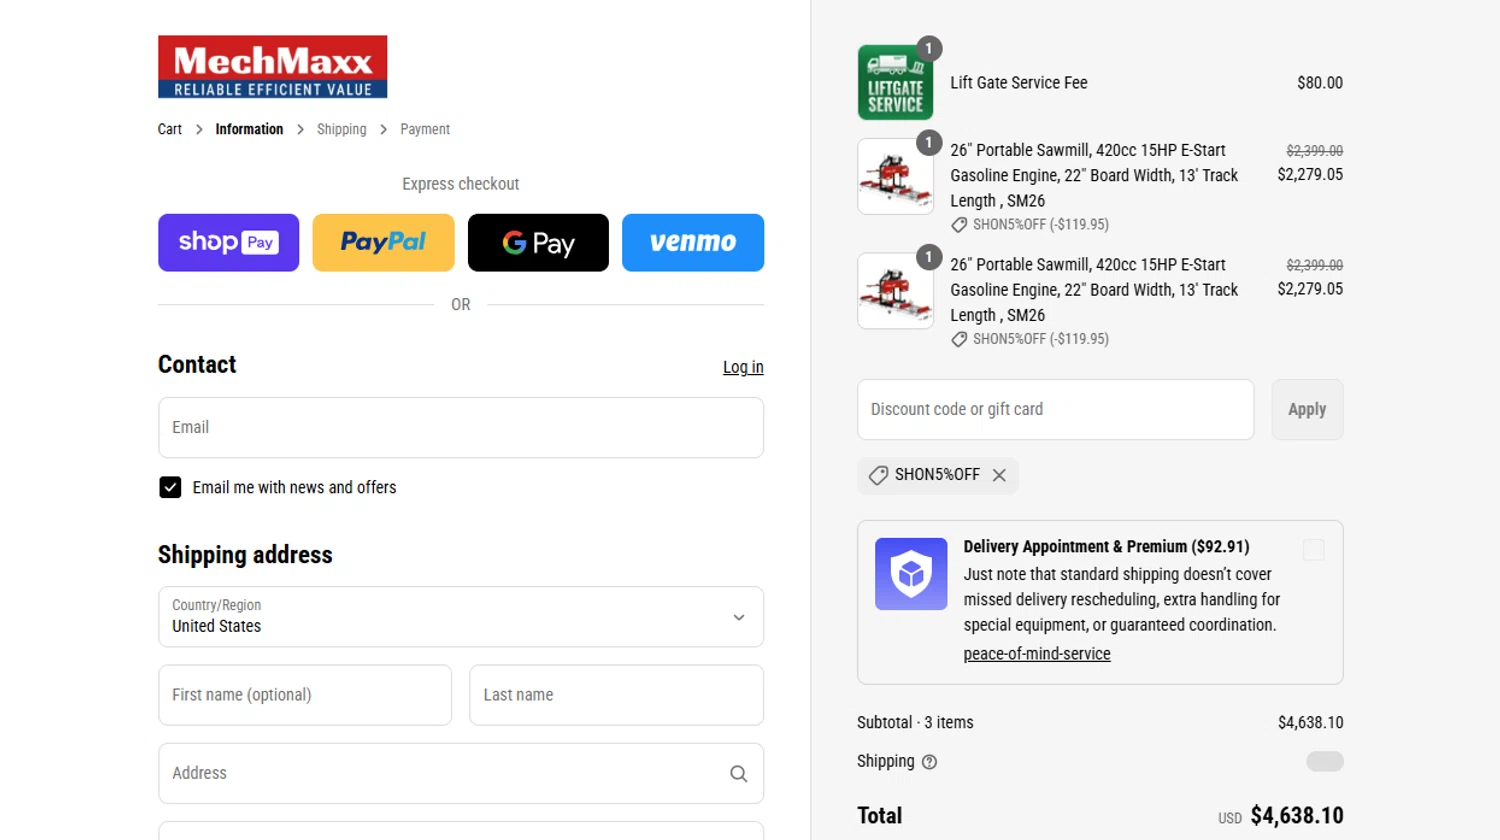The height and width of the screenshot is (840, 1500).
Task: Go back to Cart breadcrumb
Action: [170, 129]
